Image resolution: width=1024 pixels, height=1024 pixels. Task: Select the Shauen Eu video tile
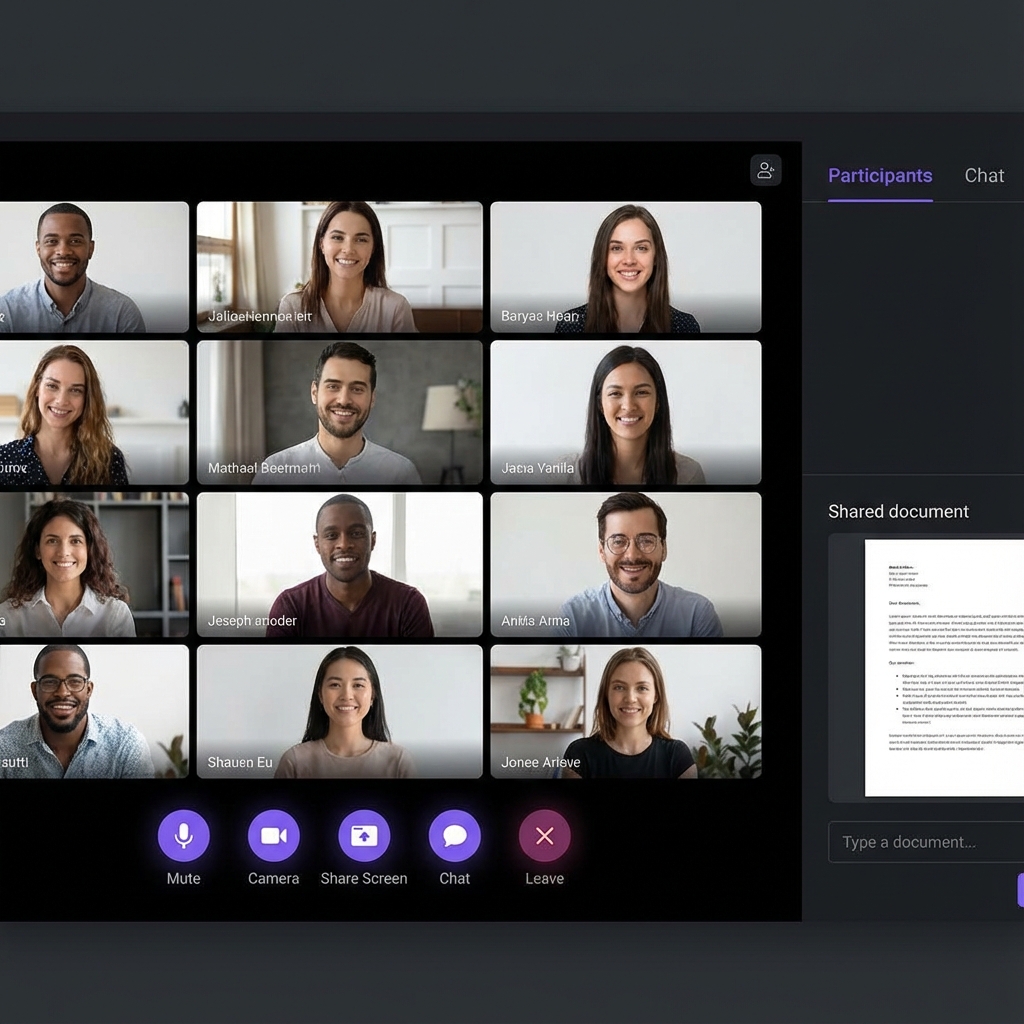click(x=340, y=711)
